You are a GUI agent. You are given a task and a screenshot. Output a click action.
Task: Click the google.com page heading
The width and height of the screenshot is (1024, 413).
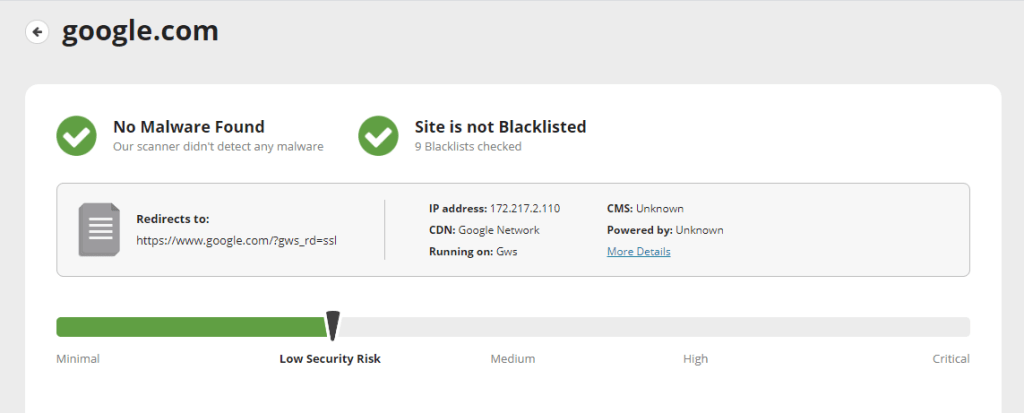[x=140, y=32]
